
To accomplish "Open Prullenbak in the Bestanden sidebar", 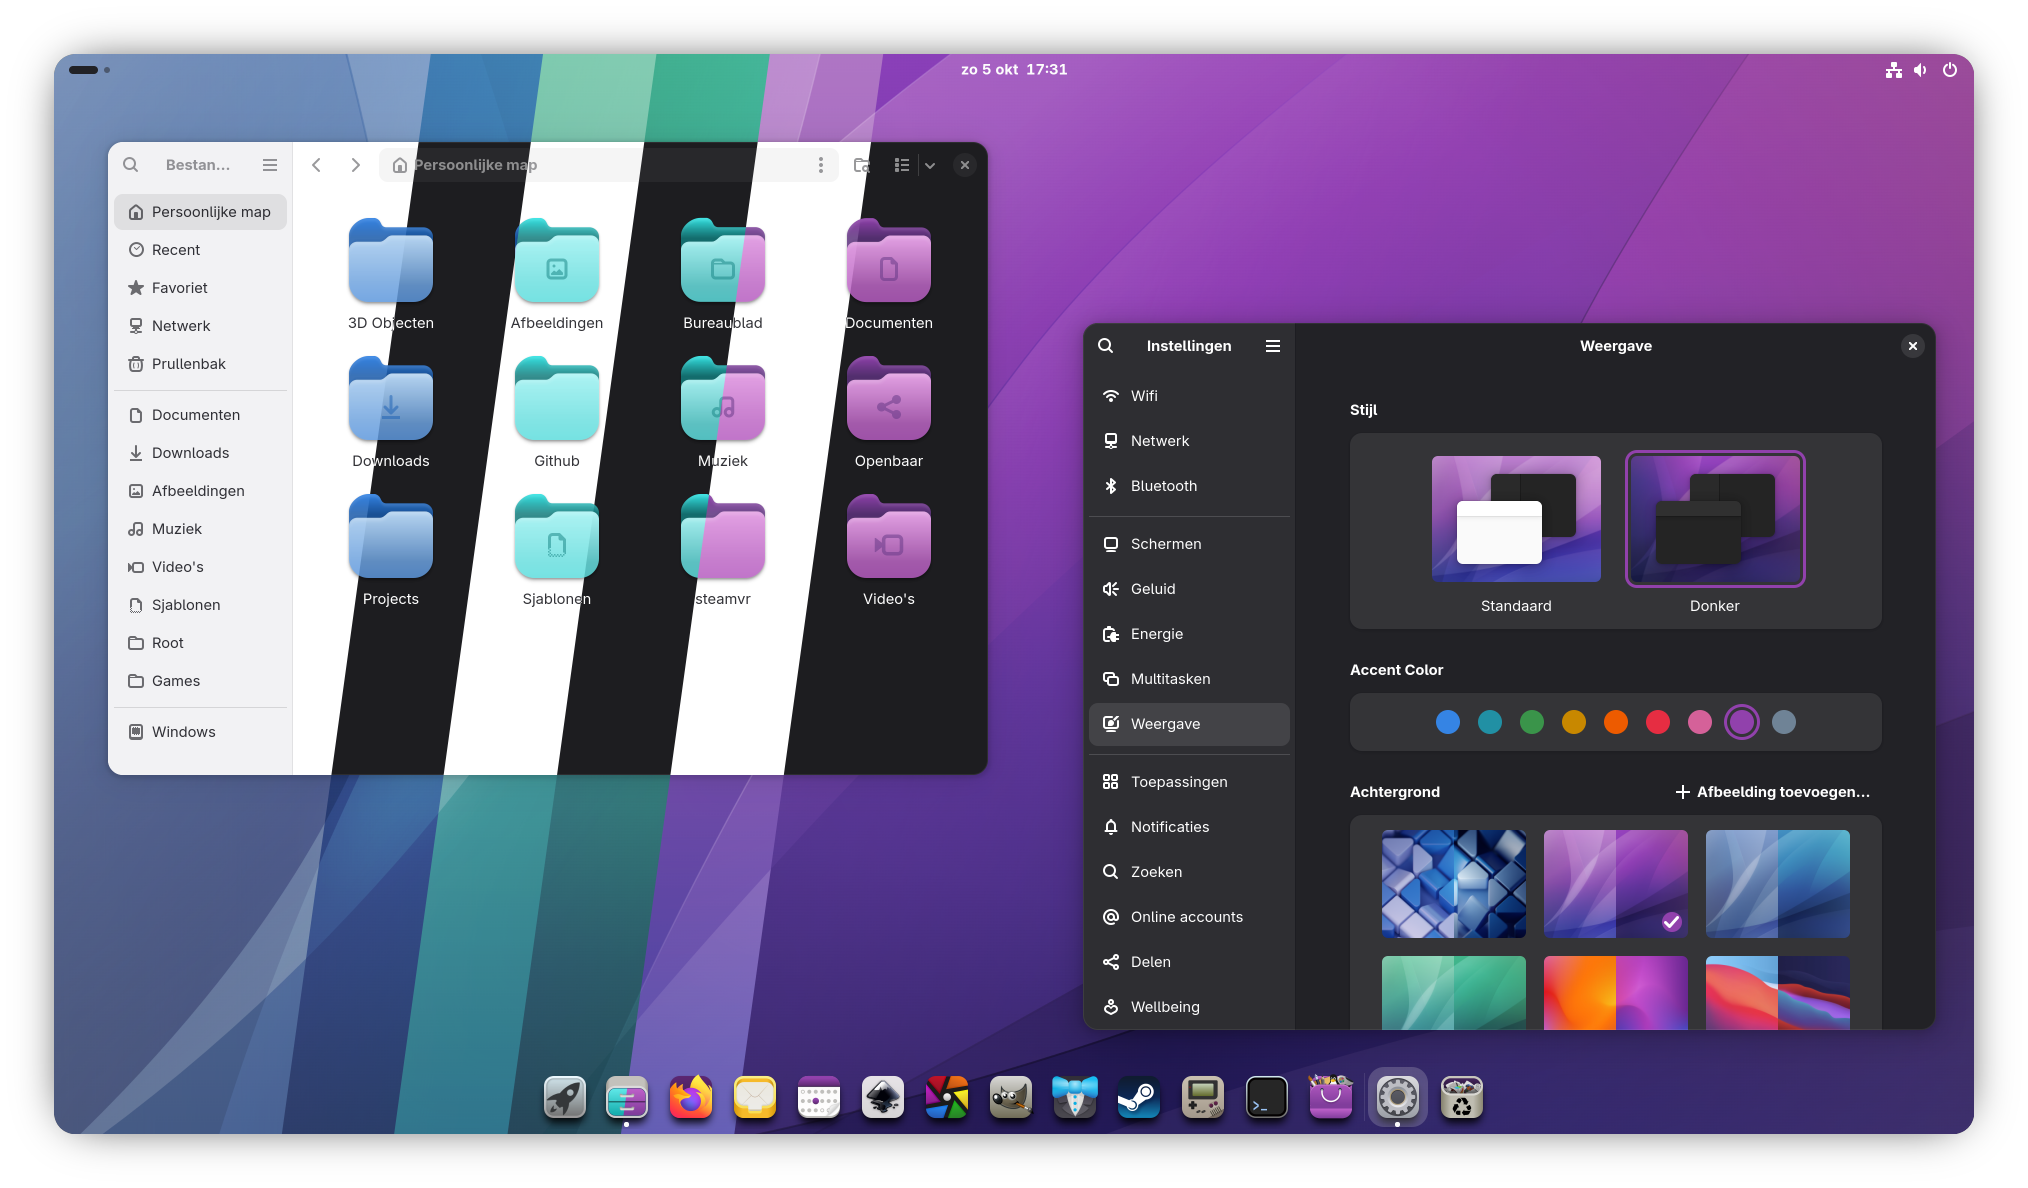I will point(200,364).
